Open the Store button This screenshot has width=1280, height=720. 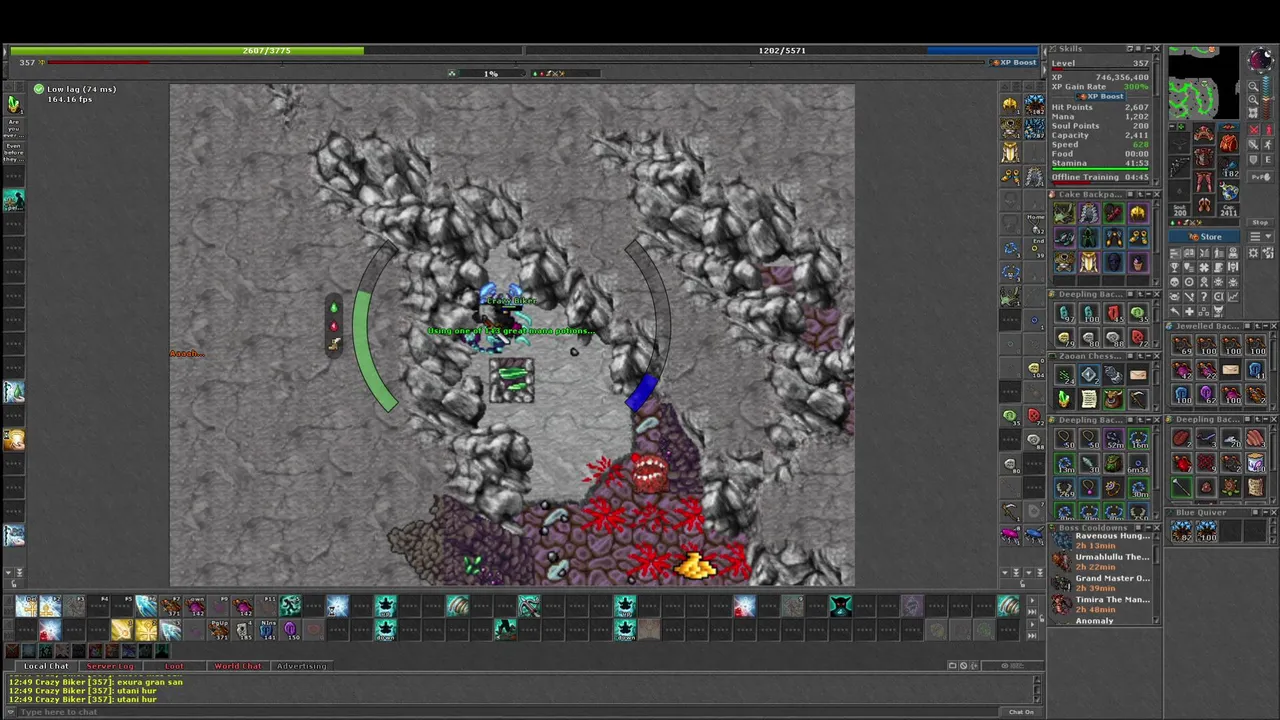[x=1204, y=236]
